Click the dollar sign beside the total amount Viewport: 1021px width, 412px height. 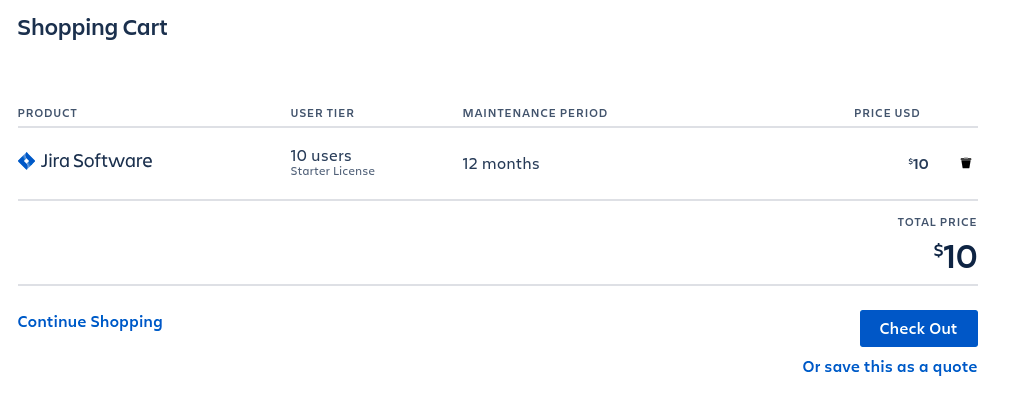coord(938,250)
